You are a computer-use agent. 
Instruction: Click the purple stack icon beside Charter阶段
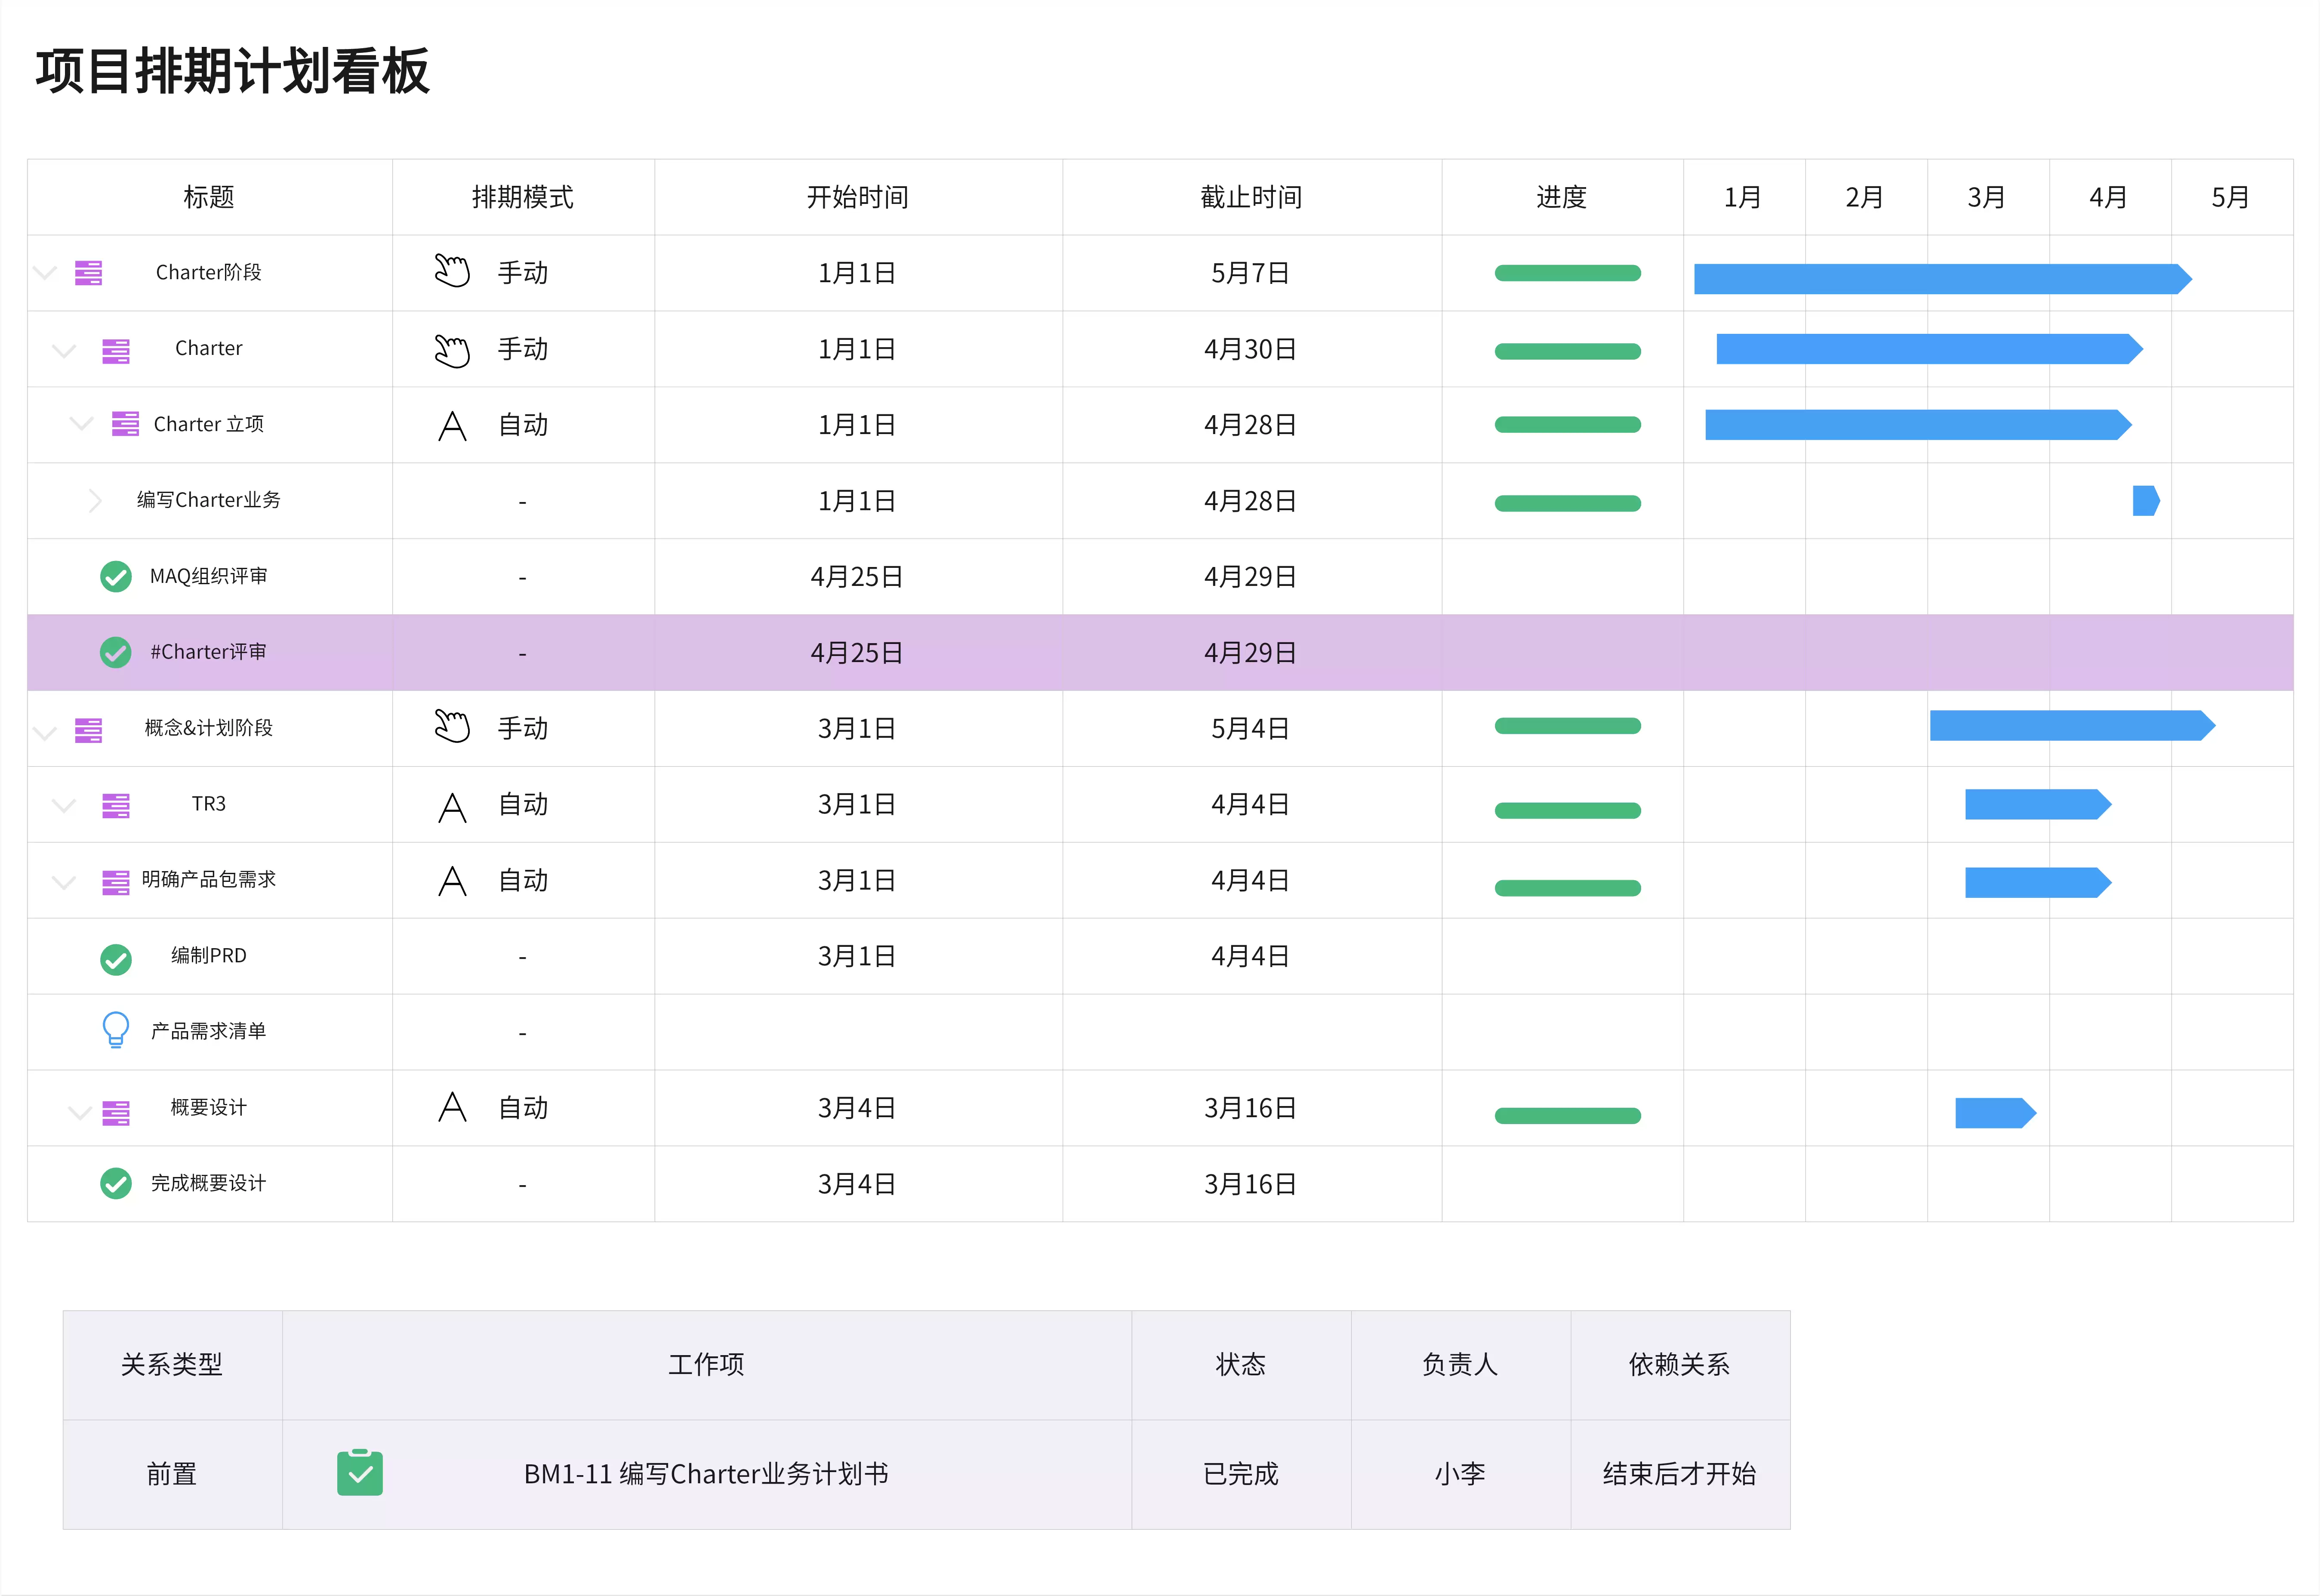[88, 273]
